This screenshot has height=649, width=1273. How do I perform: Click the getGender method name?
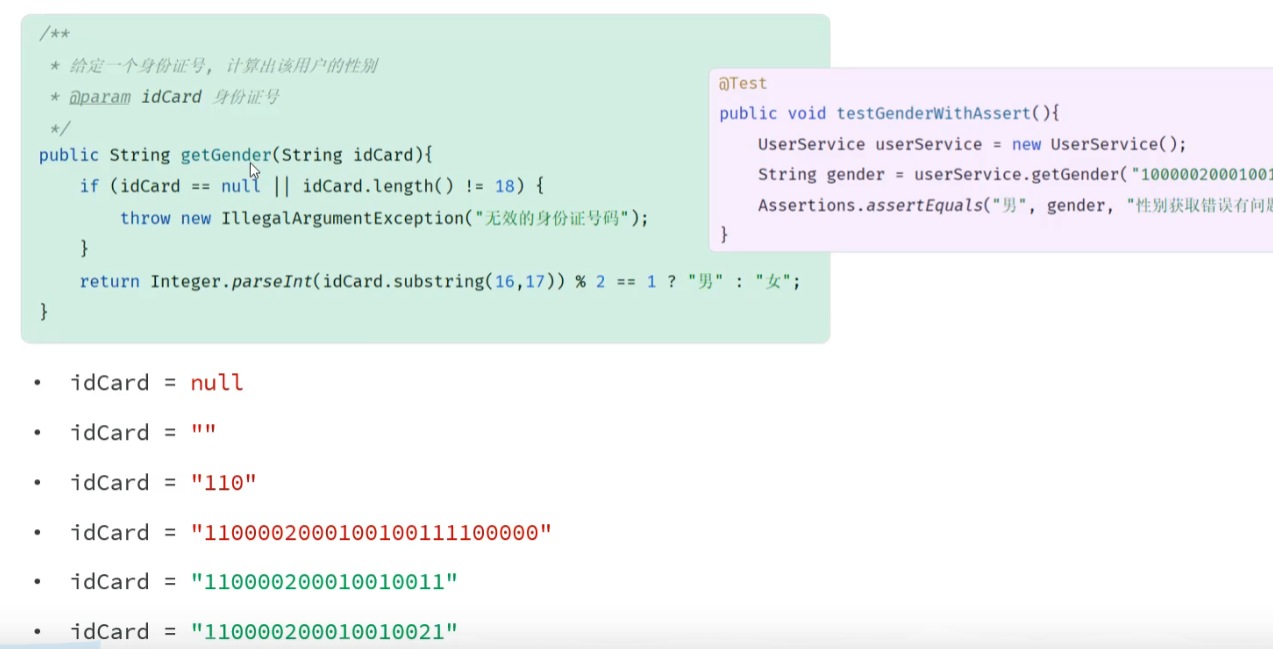(226, 155)
